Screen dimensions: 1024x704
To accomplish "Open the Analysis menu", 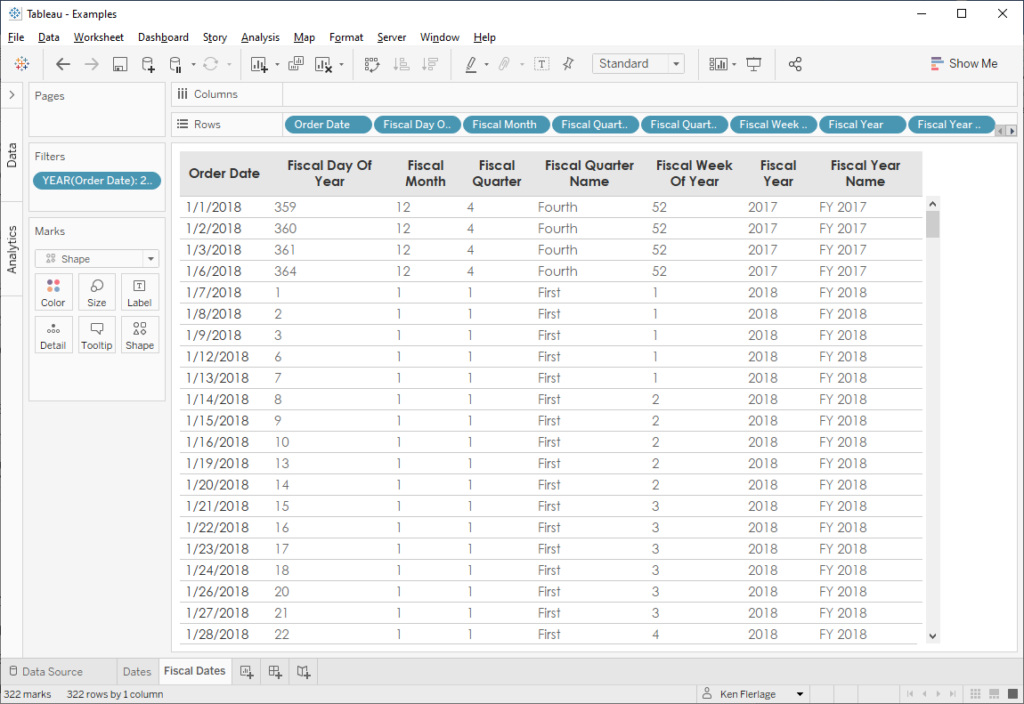I will (260, 37).
